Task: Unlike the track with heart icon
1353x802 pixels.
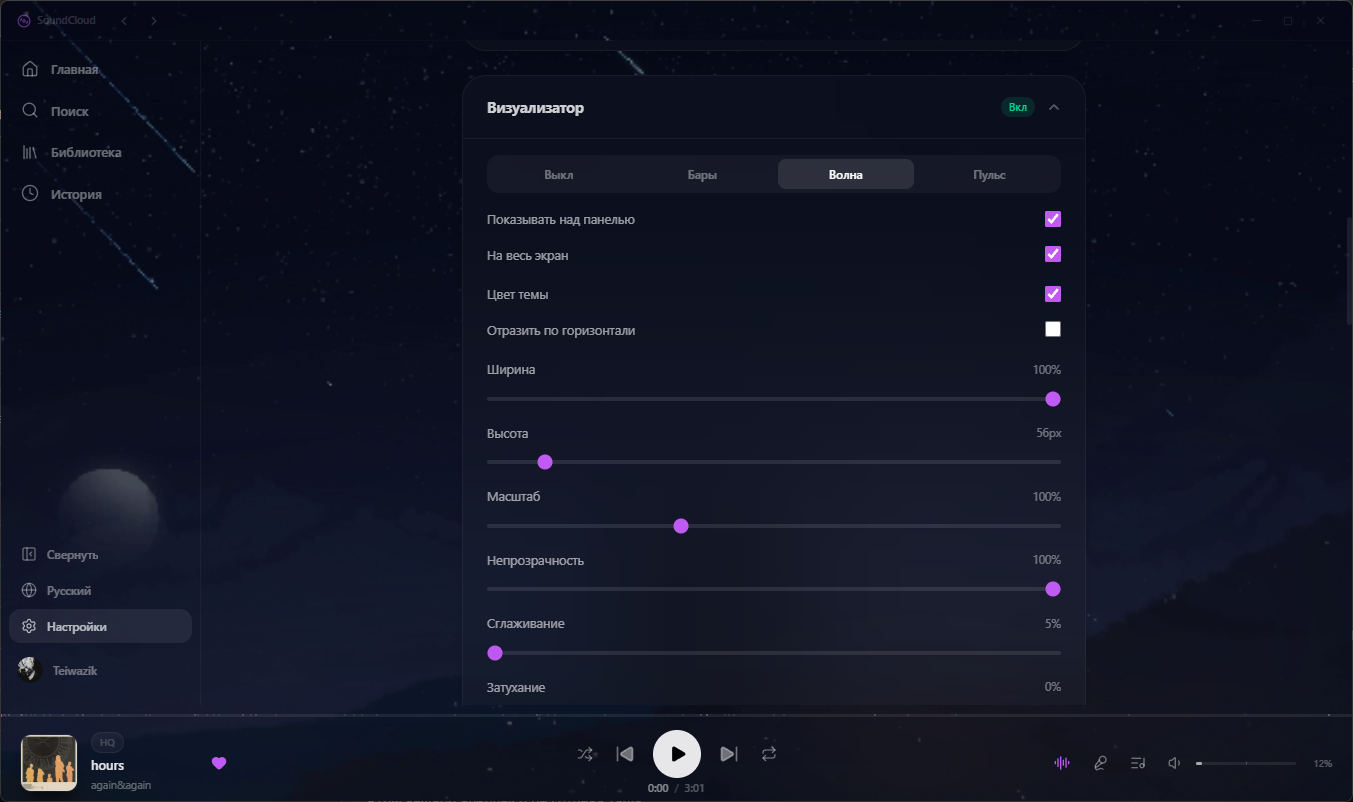Action: 219,763
